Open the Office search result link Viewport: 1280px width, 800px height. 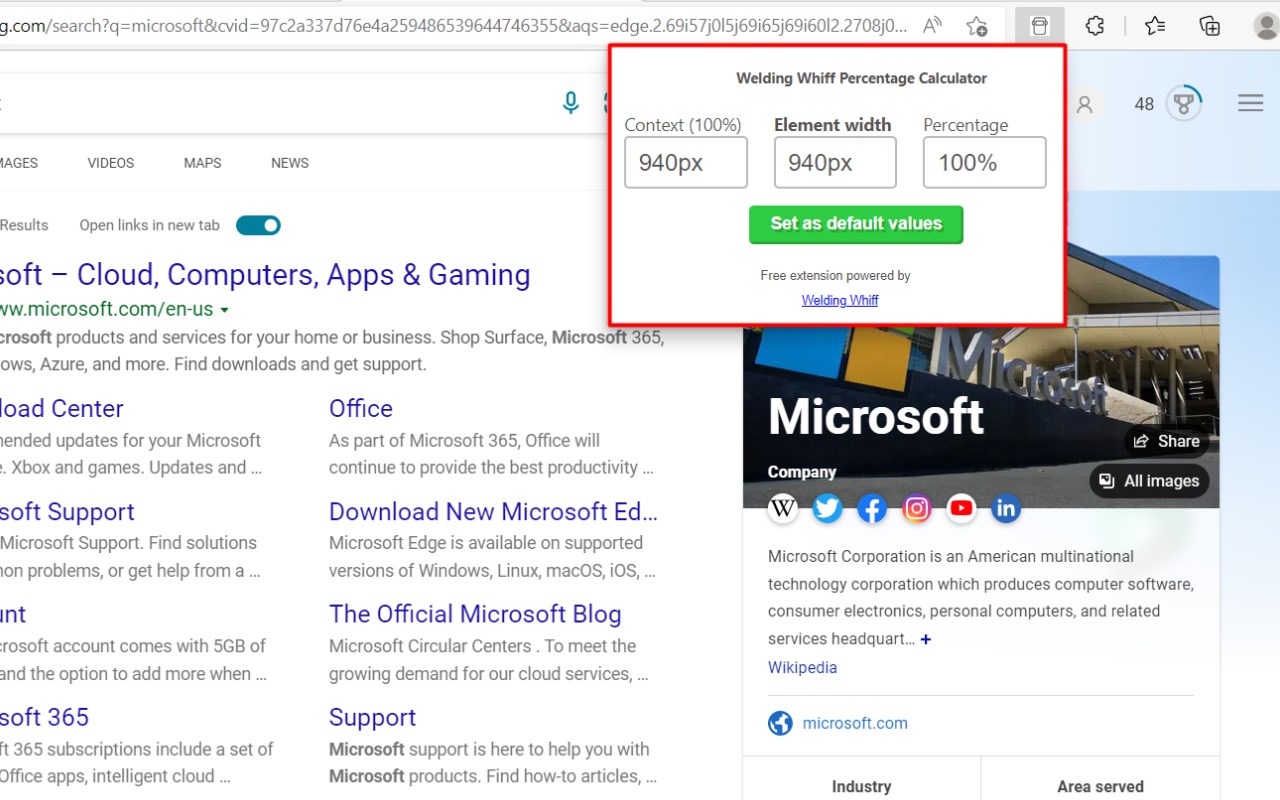[361, 408]
